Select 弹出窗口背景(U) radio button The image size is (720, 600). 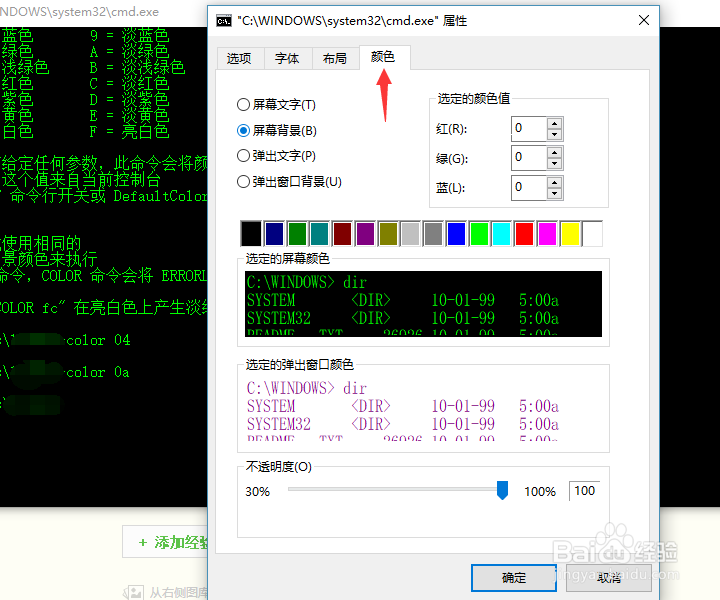(289, 182)
